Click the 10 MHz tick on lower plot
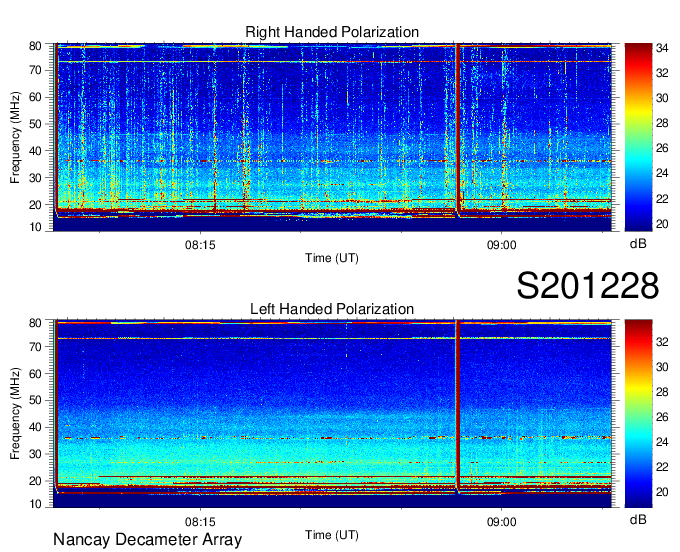The width and height of the screenshot is (680, 552). (35, 504)
